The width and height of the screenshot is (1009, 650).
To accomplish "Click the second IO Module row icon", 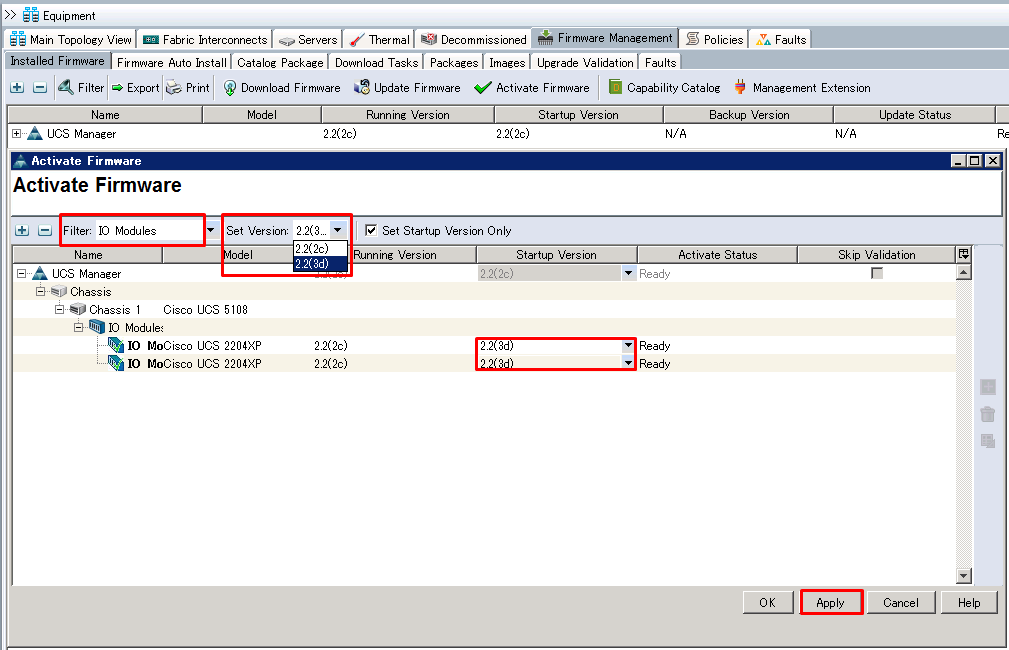I will point(116,364).
